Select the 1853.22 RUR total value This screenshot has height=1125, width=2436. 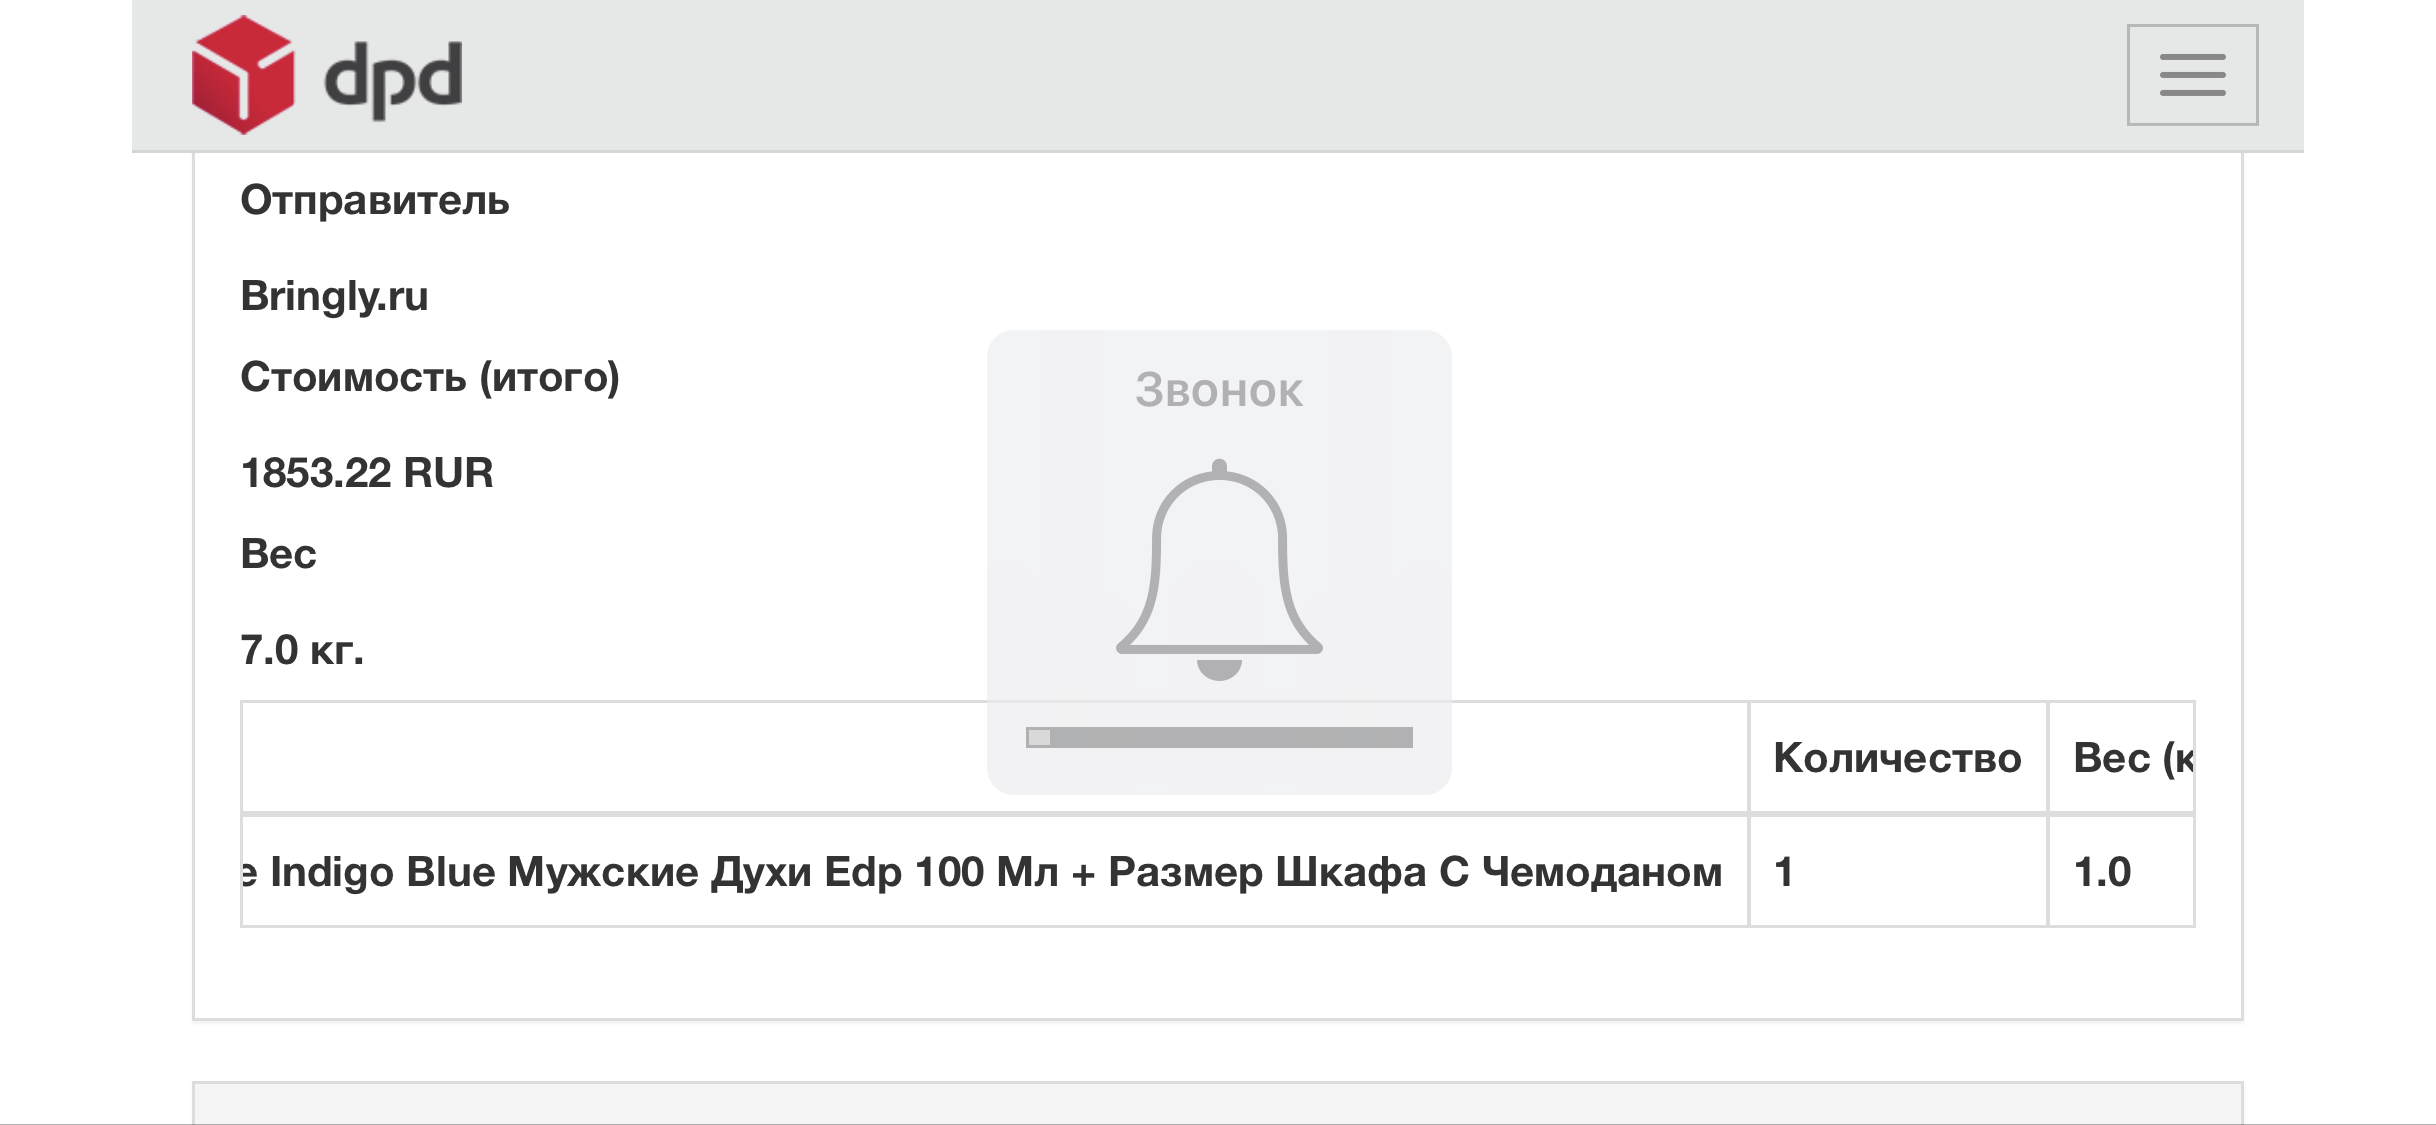[x=367, y=473]
